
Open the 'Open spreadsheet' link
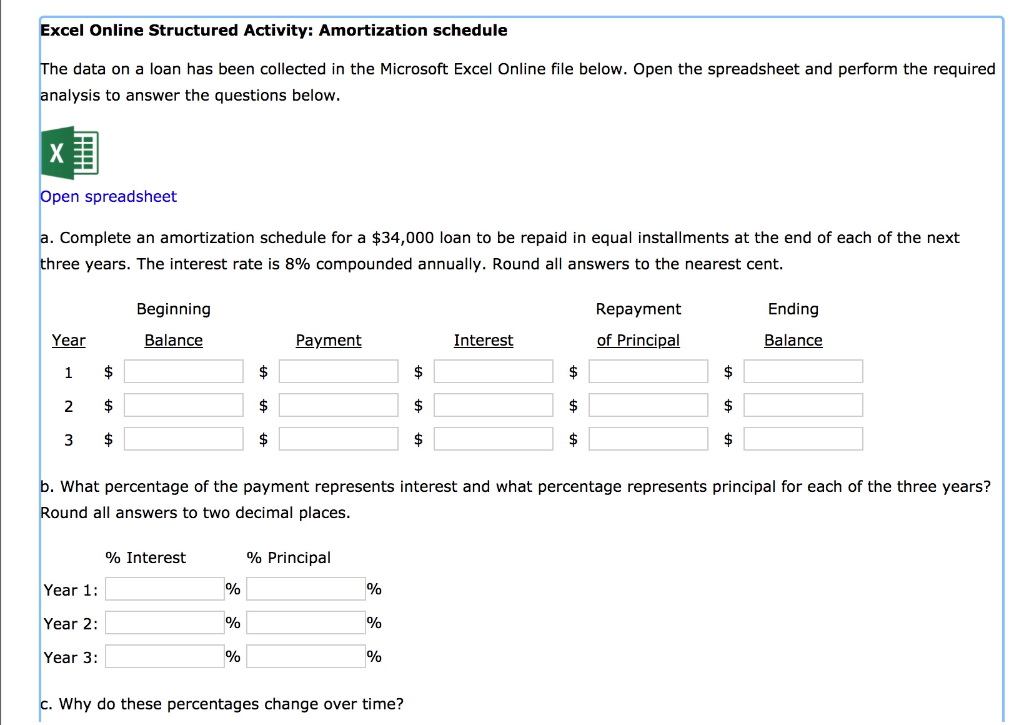tap(108, 197)
